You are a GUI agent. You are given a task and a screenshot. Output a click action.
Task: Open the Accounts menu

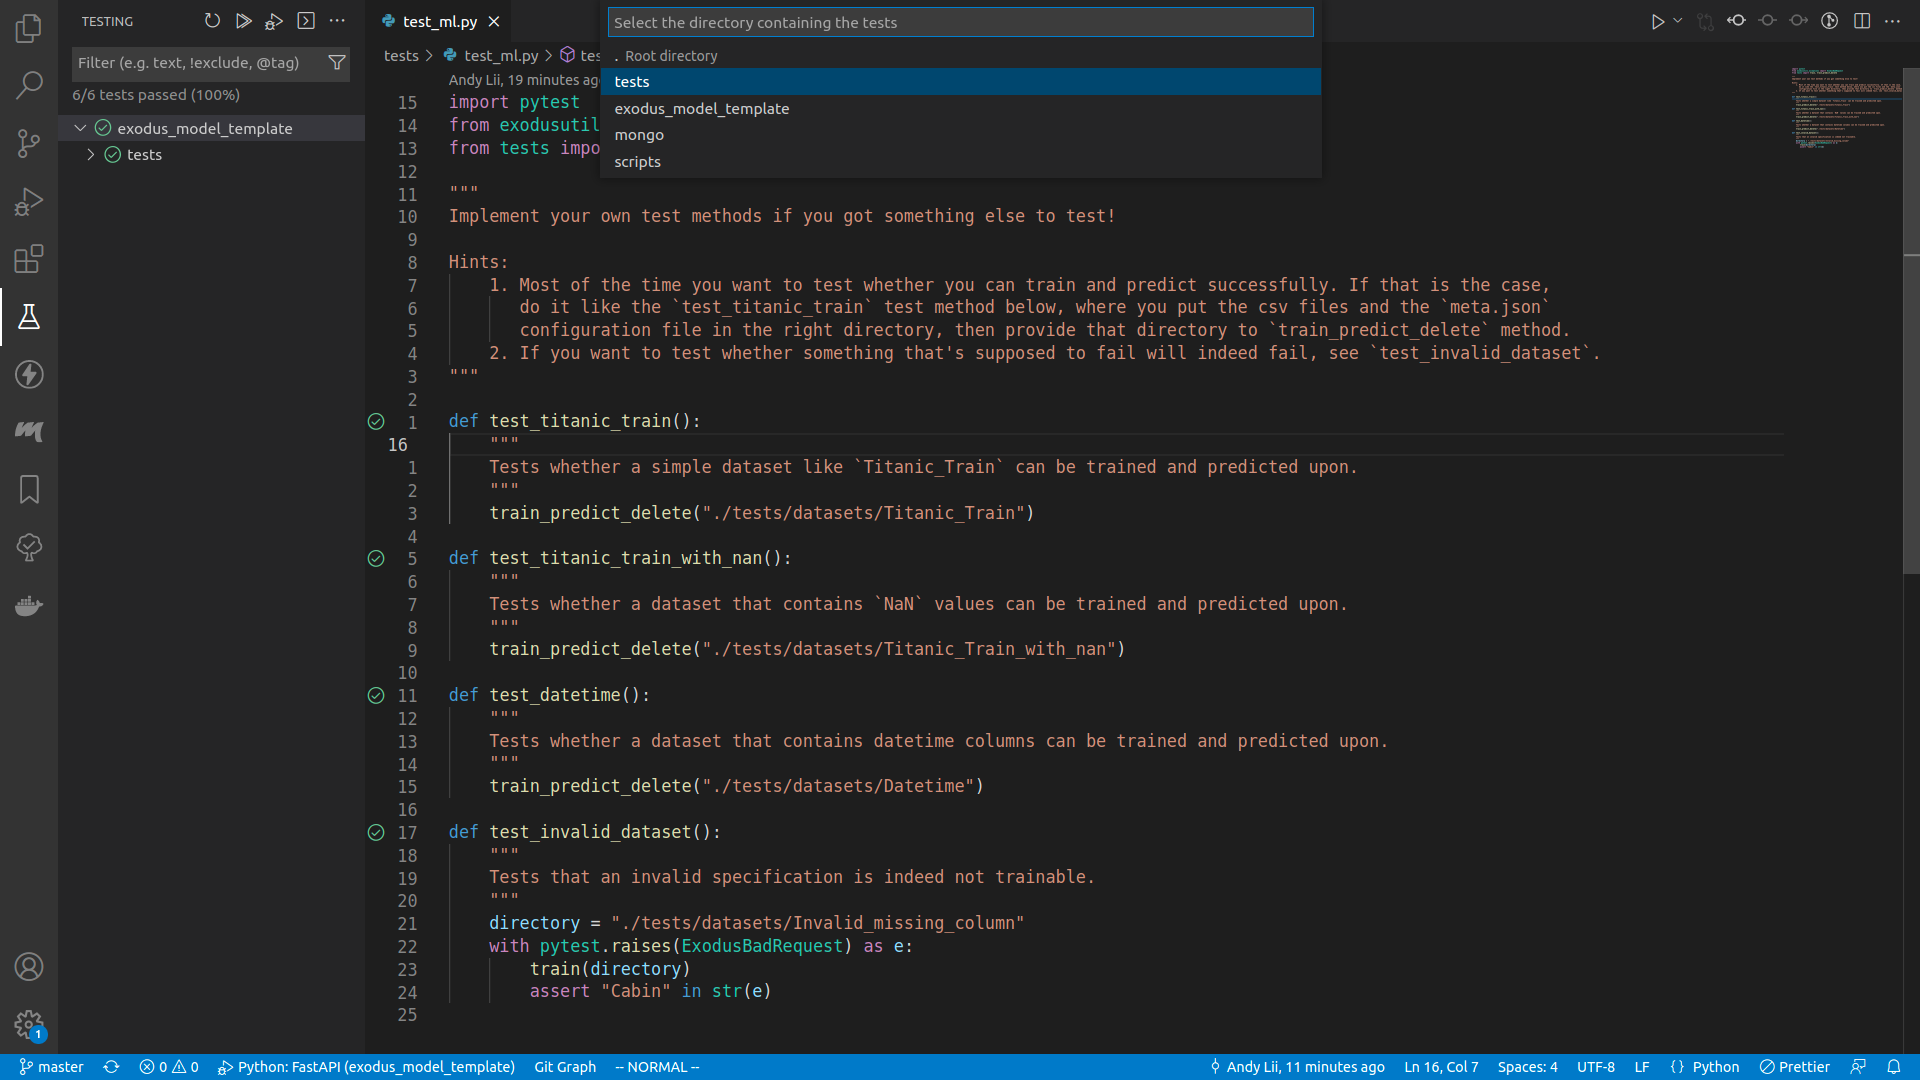click(29, 967)
